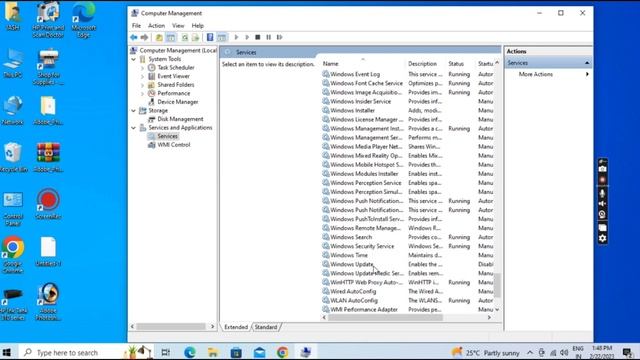Open Google Chrome from the taskbar
Screen dimensions: 640x360
click(282, 352)
